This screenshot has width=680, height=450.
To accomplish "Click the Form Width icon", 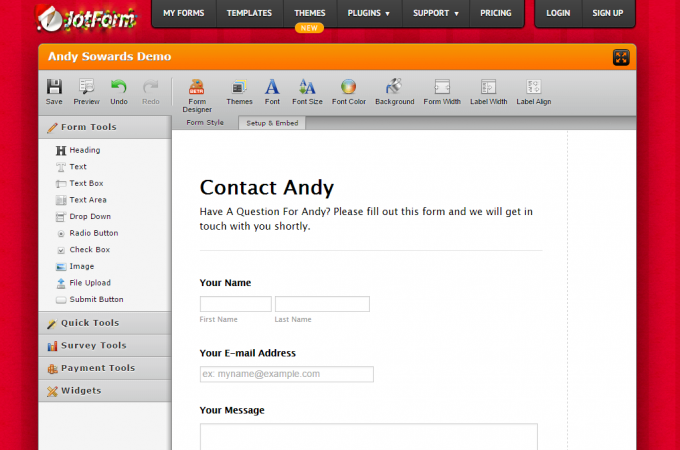I will click(442, 87).
